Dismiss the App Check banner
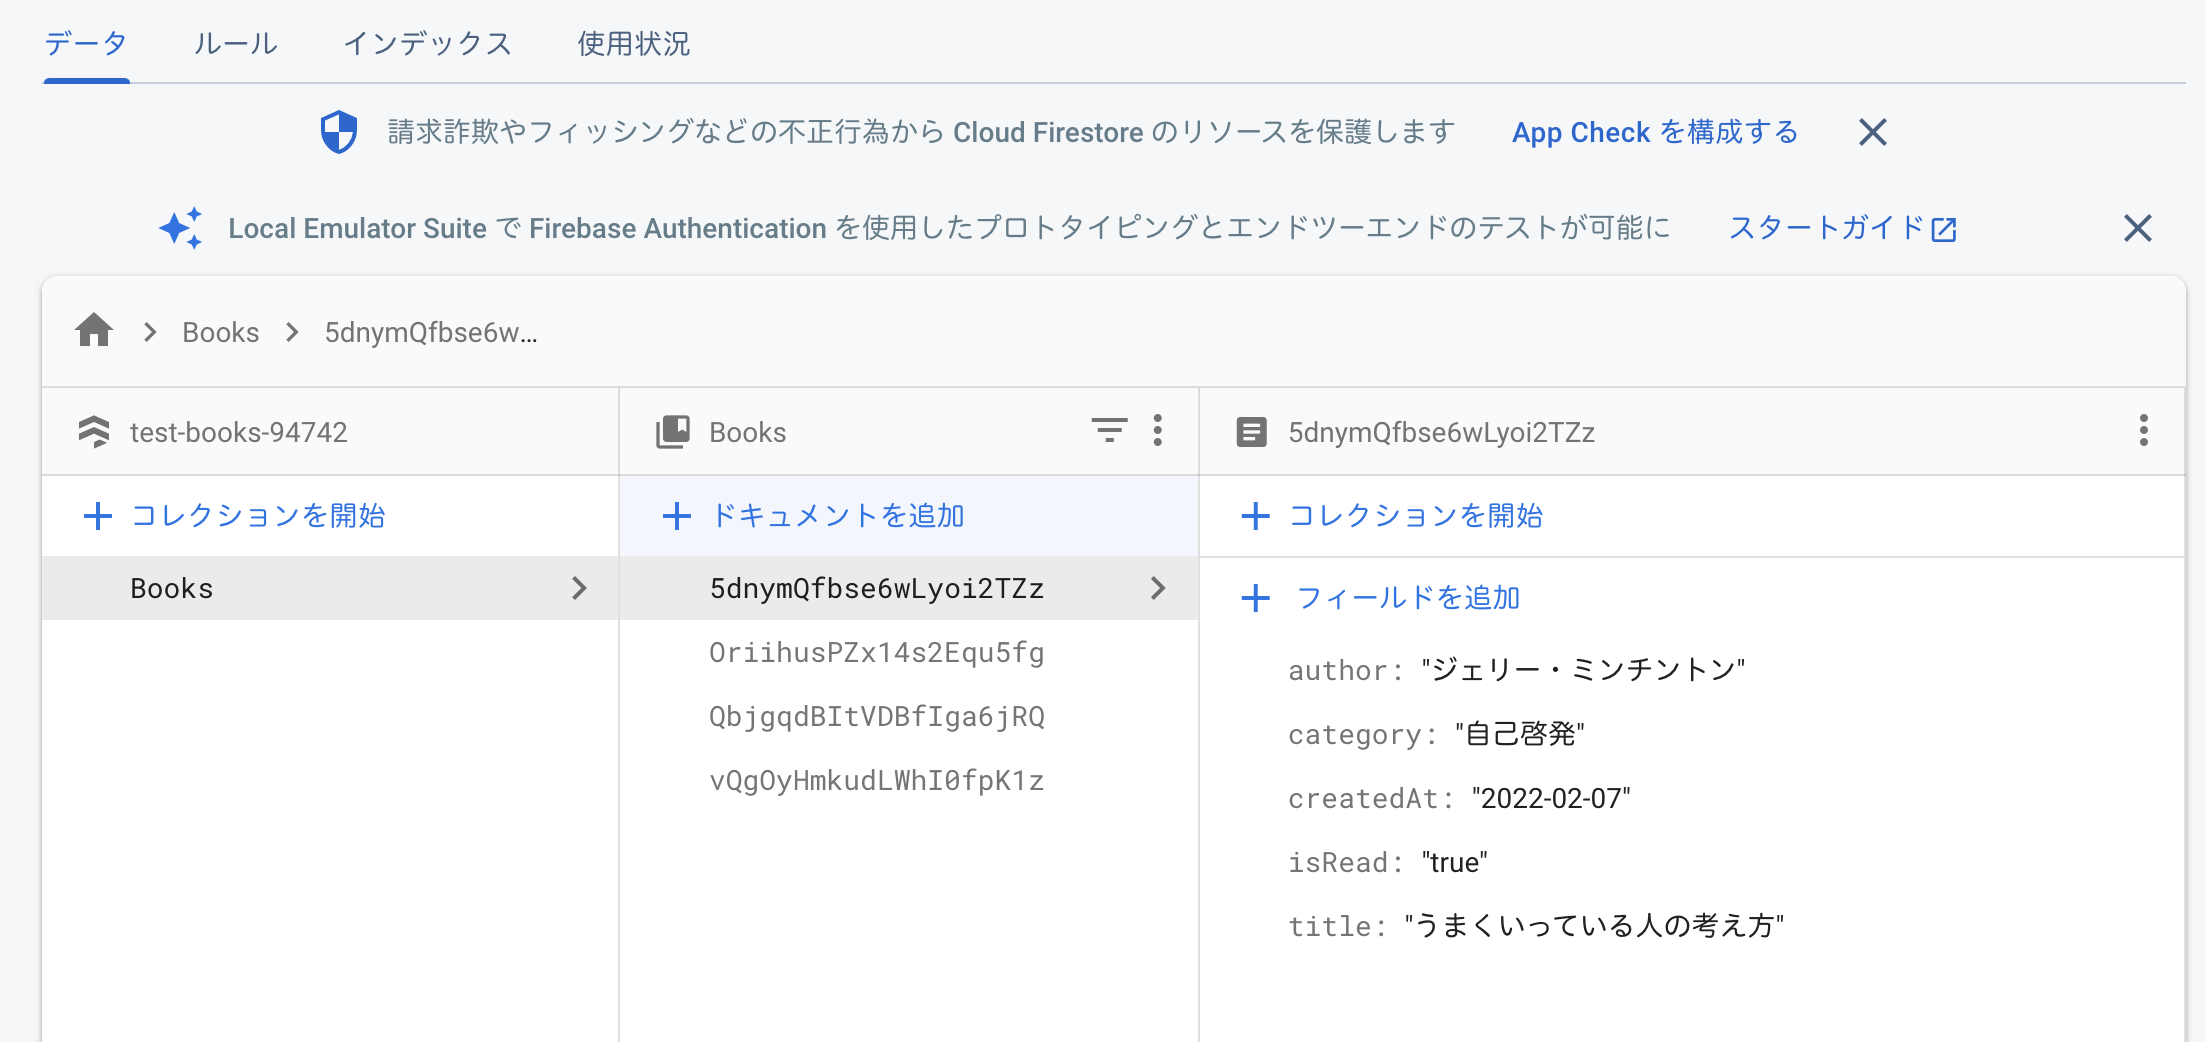Screen dimensions: 2206x1042 [1872, 132]
